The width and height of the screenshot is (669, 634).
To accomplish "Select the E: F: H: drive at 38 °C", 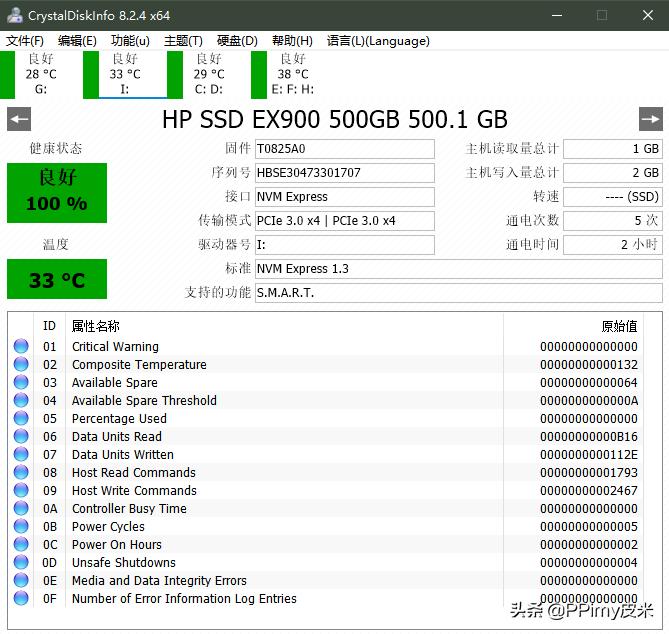I will click(x=293, y=74).
